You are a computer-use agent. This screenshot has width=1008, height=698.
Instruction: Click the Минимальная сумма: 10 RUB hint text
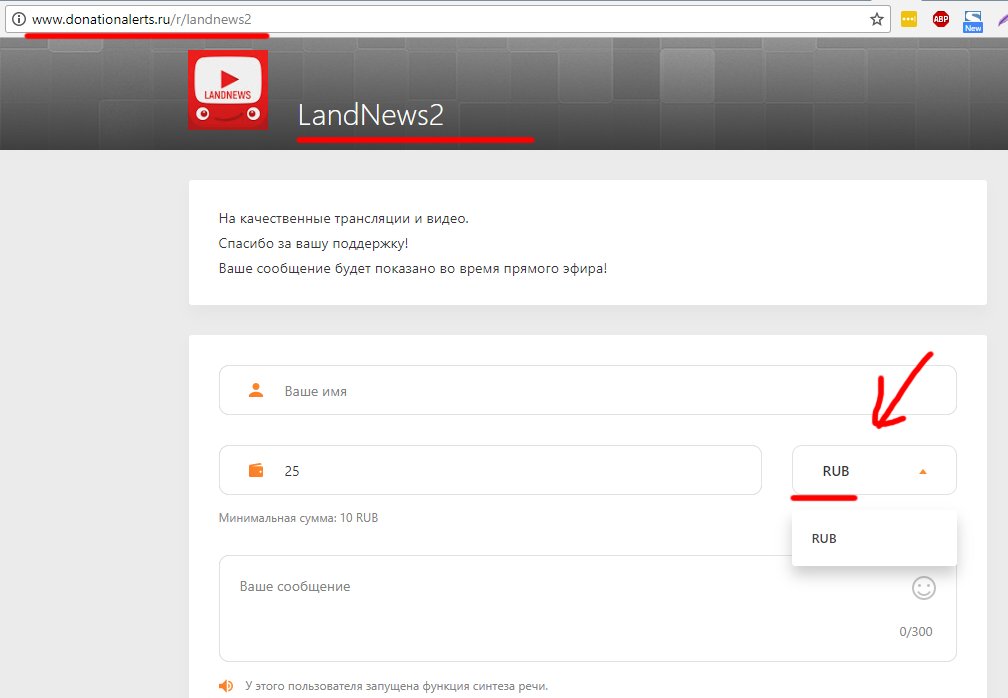[x=298, y=518]
